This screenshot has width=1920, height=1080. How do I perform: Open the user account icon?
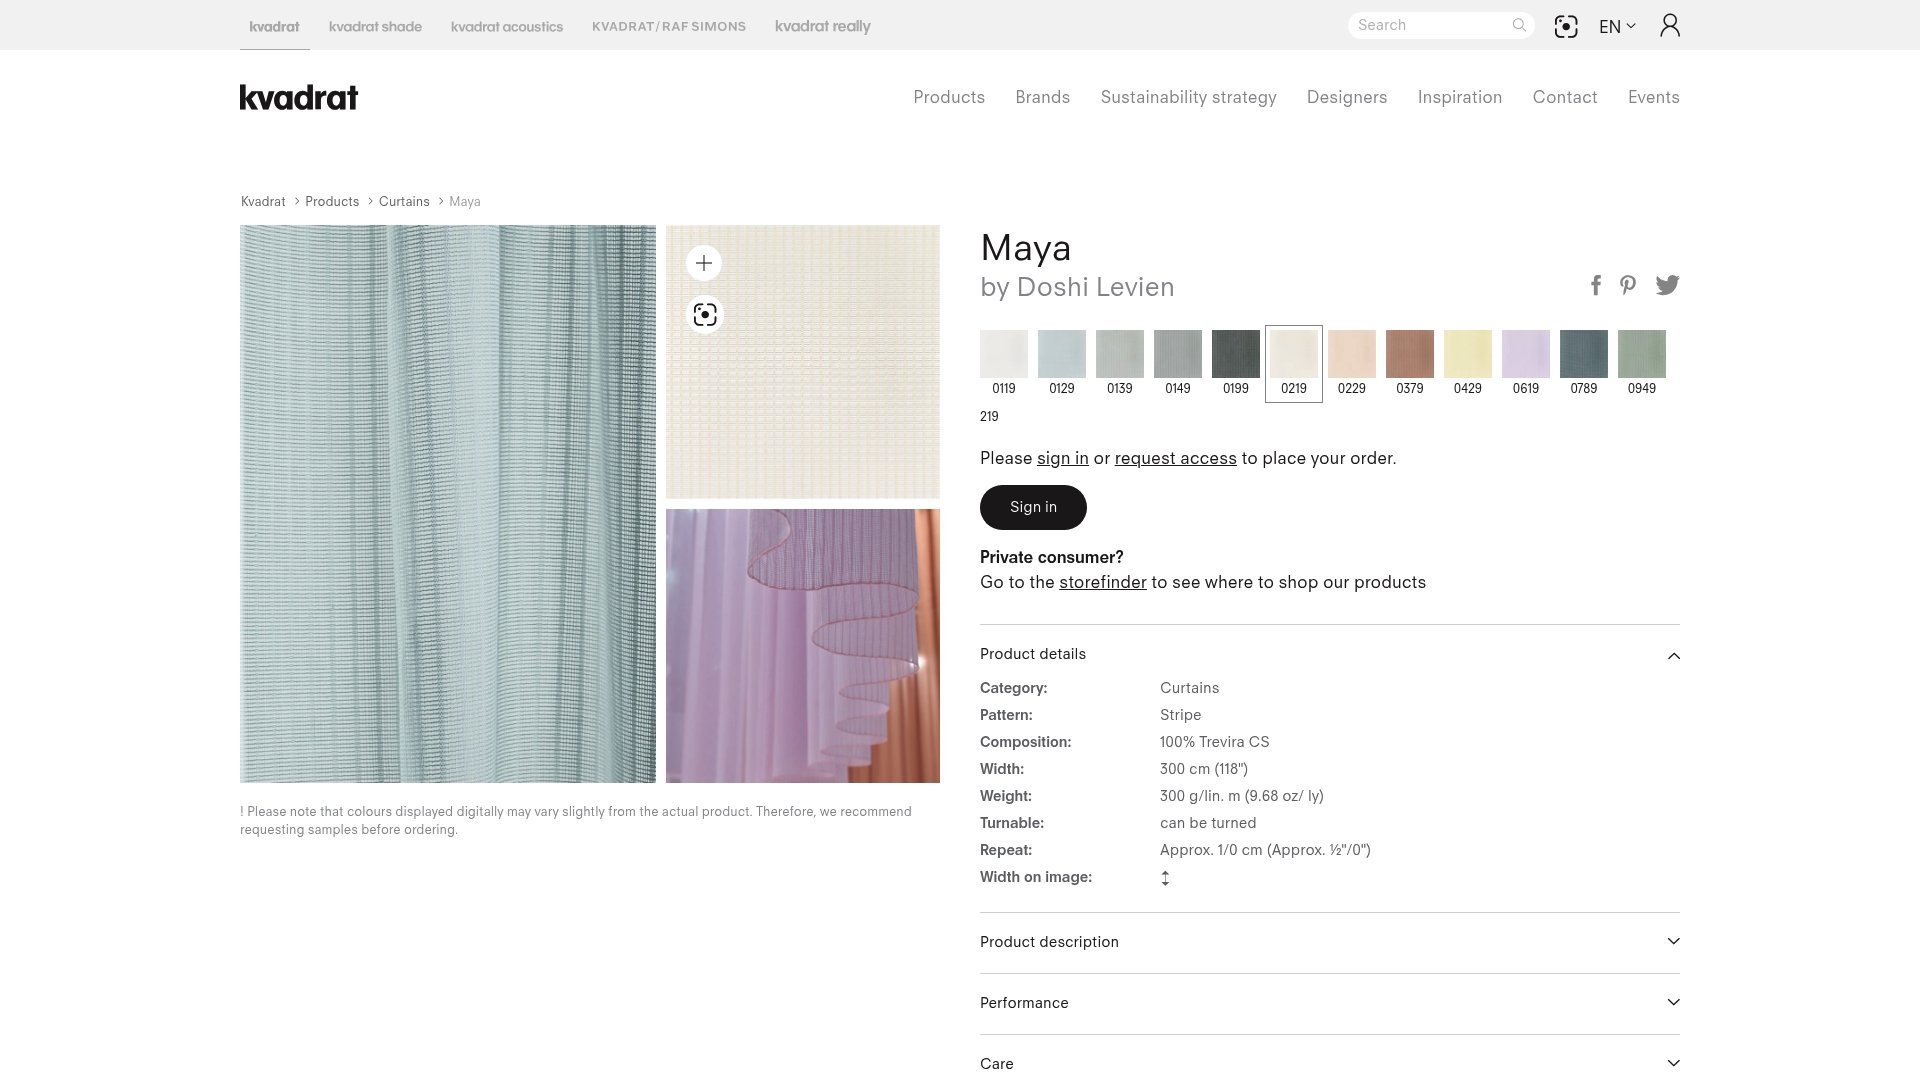click(x=1670, y=25)
